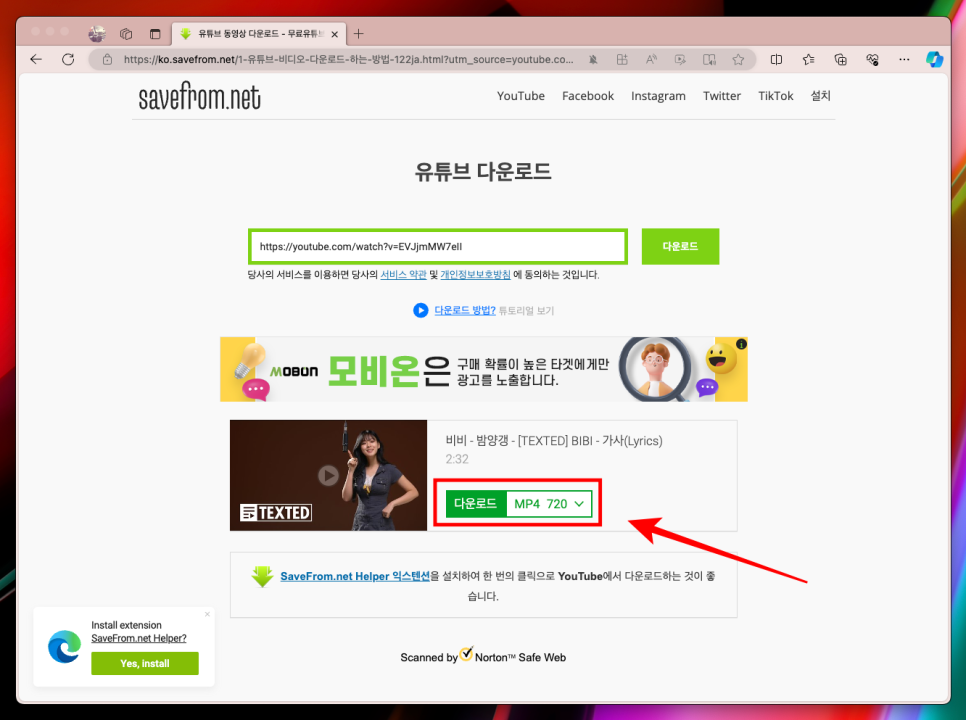Click the read aloud icon

[651, 59]
